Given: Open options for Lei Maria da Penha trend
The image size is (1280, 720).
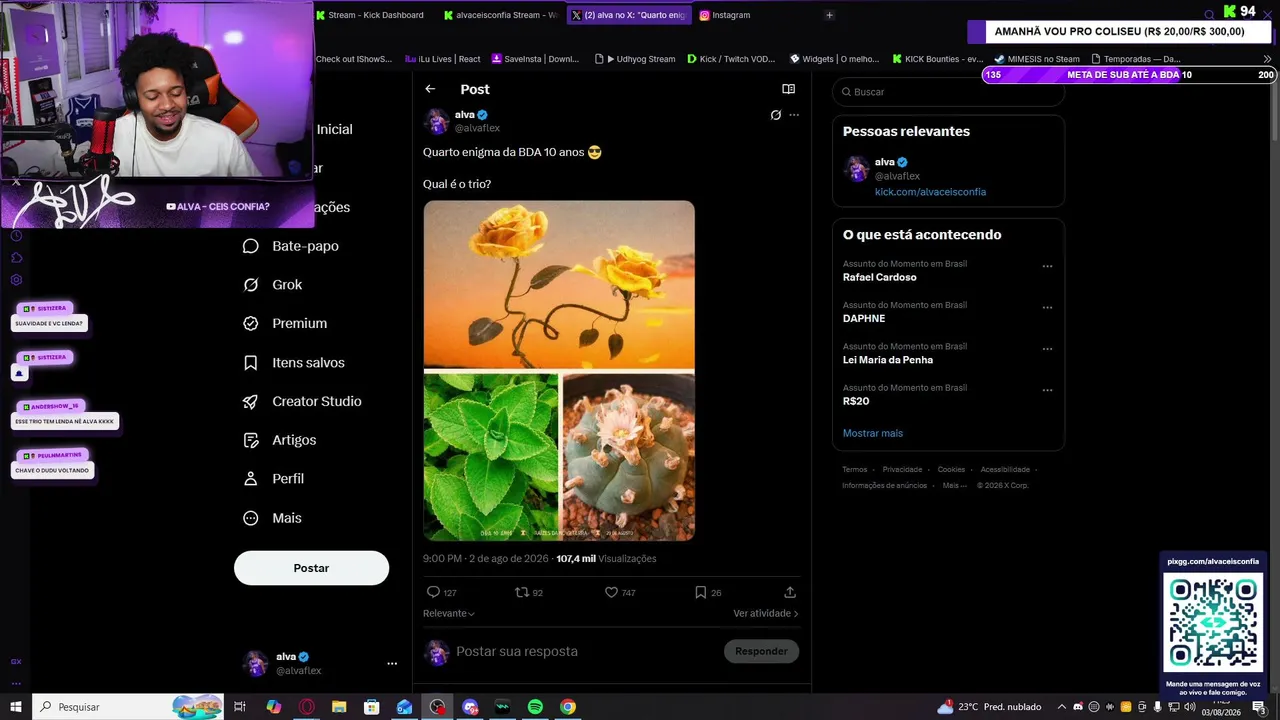Looking at the screenshot, I should (1047, 349).
